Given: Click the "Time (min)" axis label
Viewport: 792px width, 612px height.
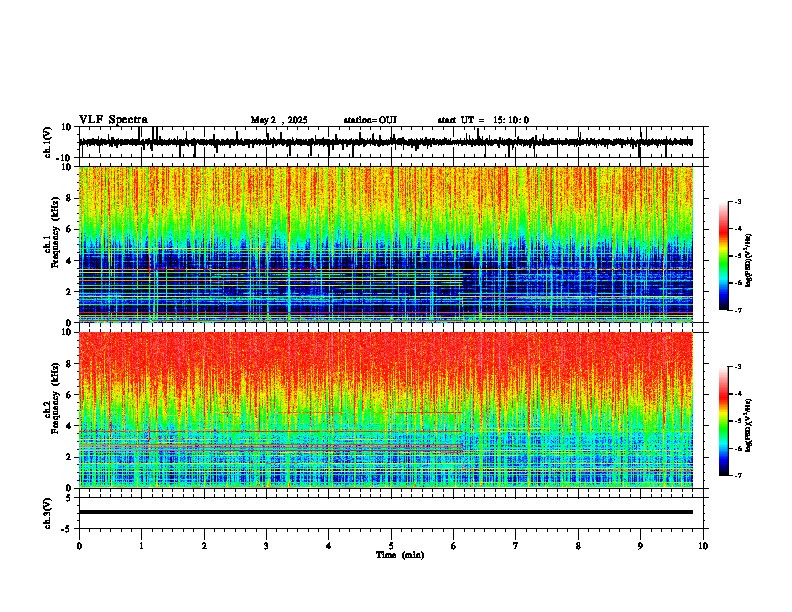Looking at the screenshot, I should [x=400, y=555].
